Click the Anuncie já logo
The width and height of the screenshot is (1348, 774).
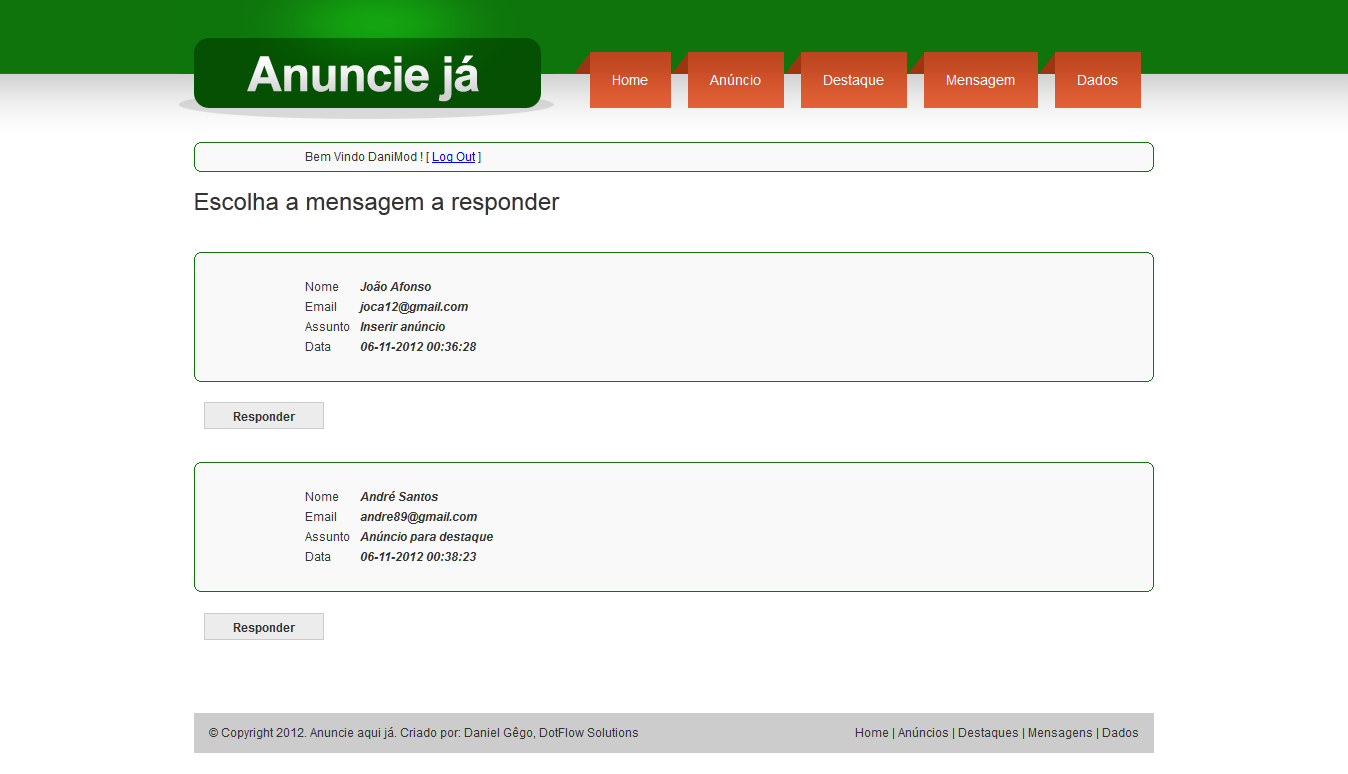(367, 74)
